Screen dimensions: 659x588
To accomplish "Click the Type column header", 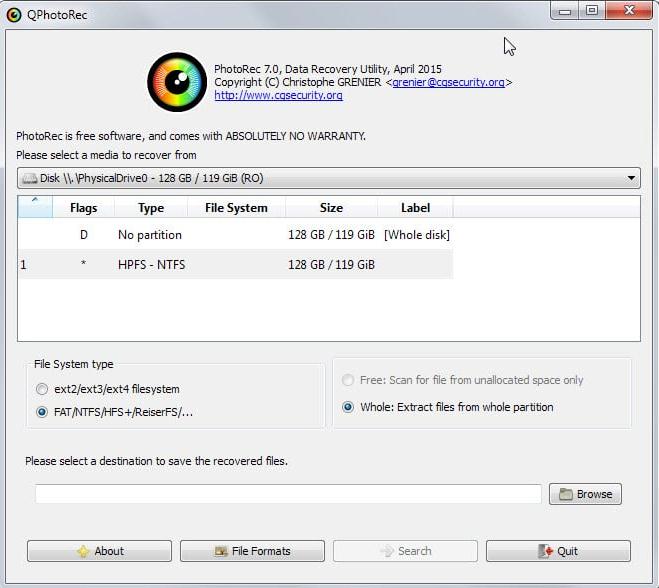I will pyautogui.click(x=151, y=208).
